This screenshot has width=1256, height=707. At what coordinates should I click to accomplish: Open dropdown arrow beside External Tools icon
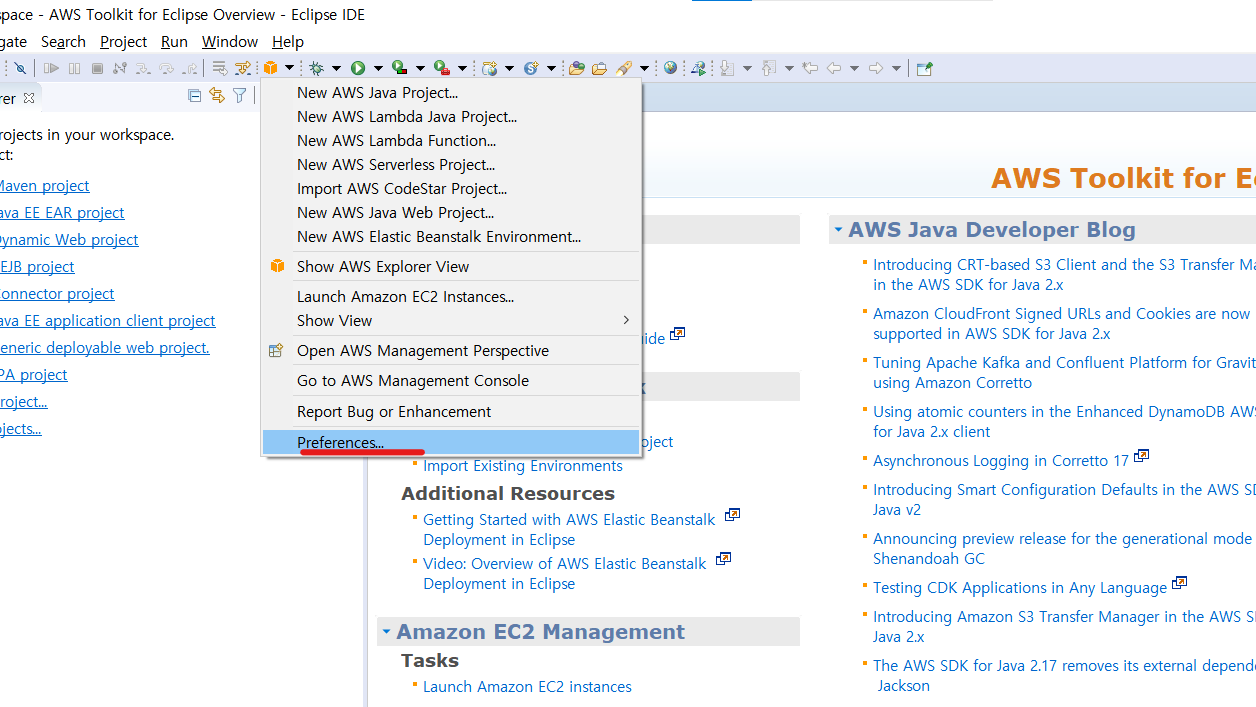pyautogui.click(x=462, y=68)
